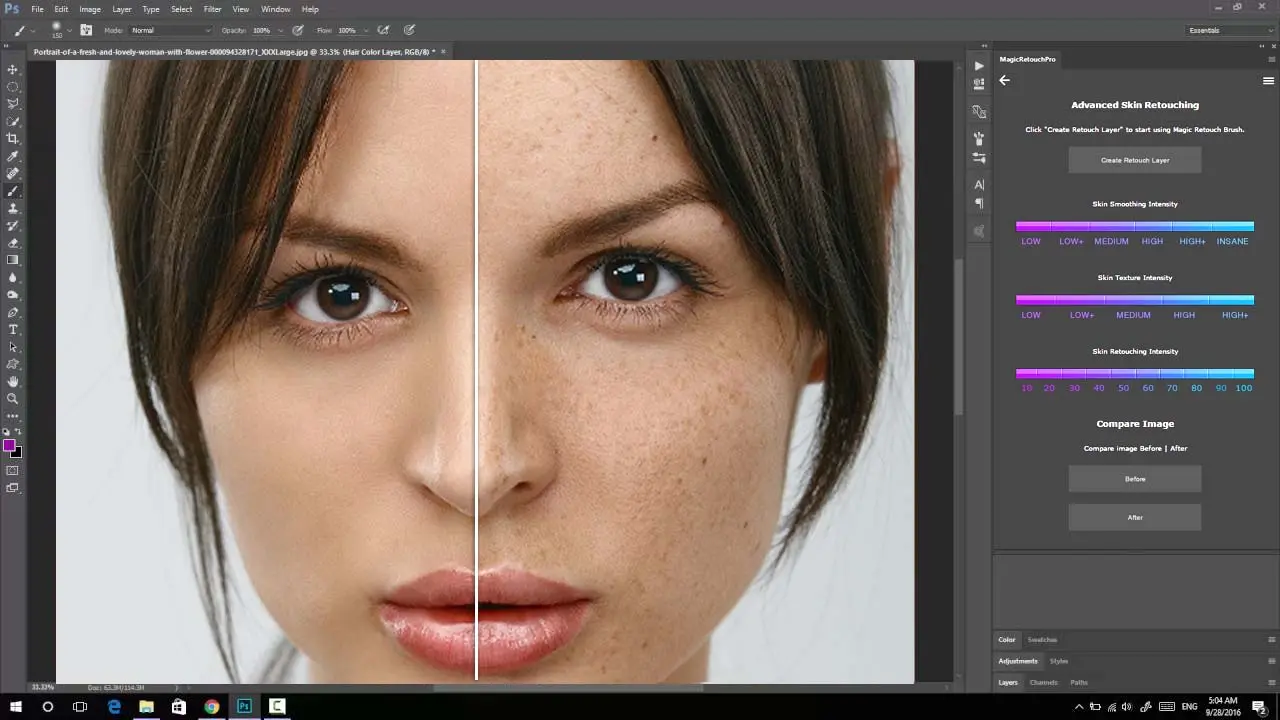The image size is (1280, 720).
Task: Switch to the Swatches tab
Action: [x=1042, y=639]
